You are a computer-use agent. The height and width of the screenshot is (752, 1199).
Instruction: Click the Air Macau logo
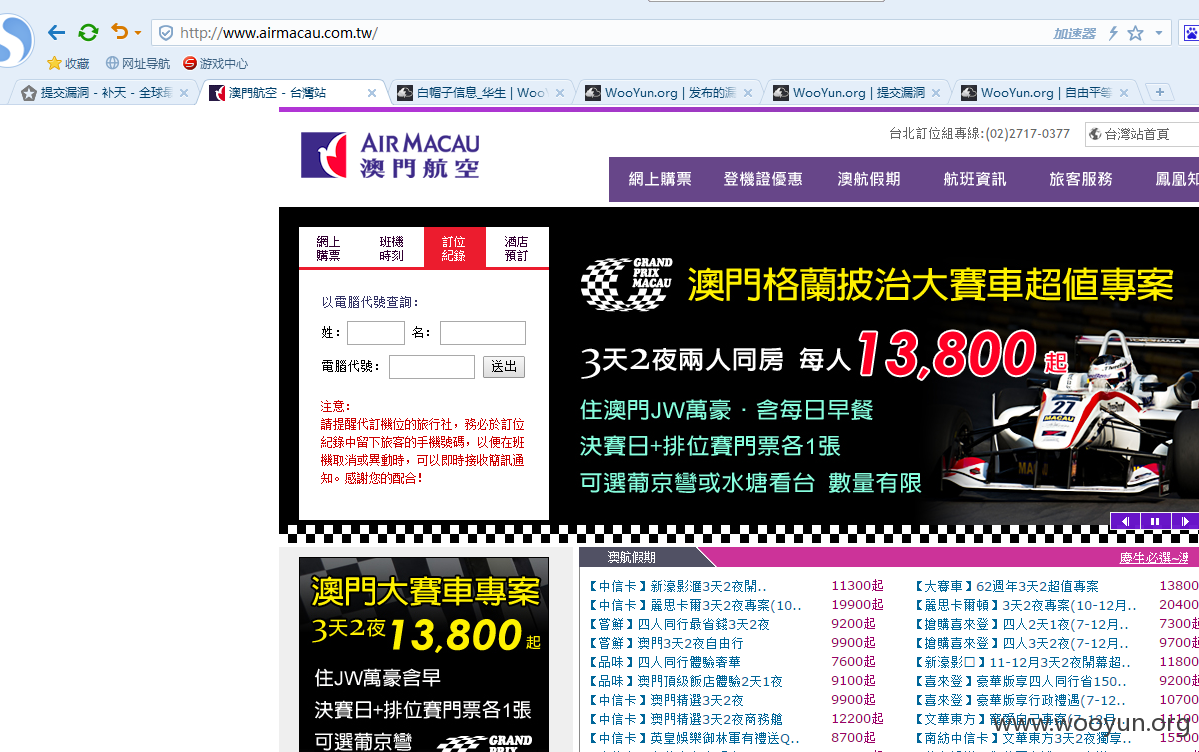pyautogui.click(x=390, y=155)
